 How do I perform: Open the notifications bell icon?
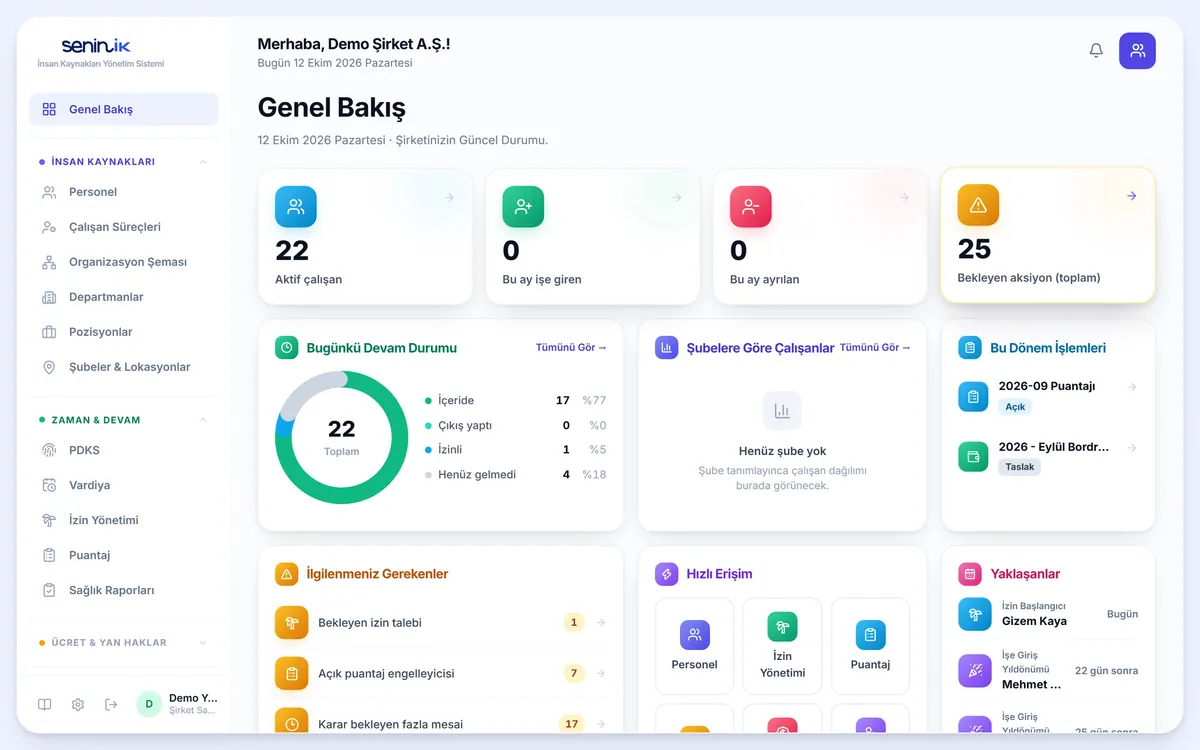[1096, 50]
